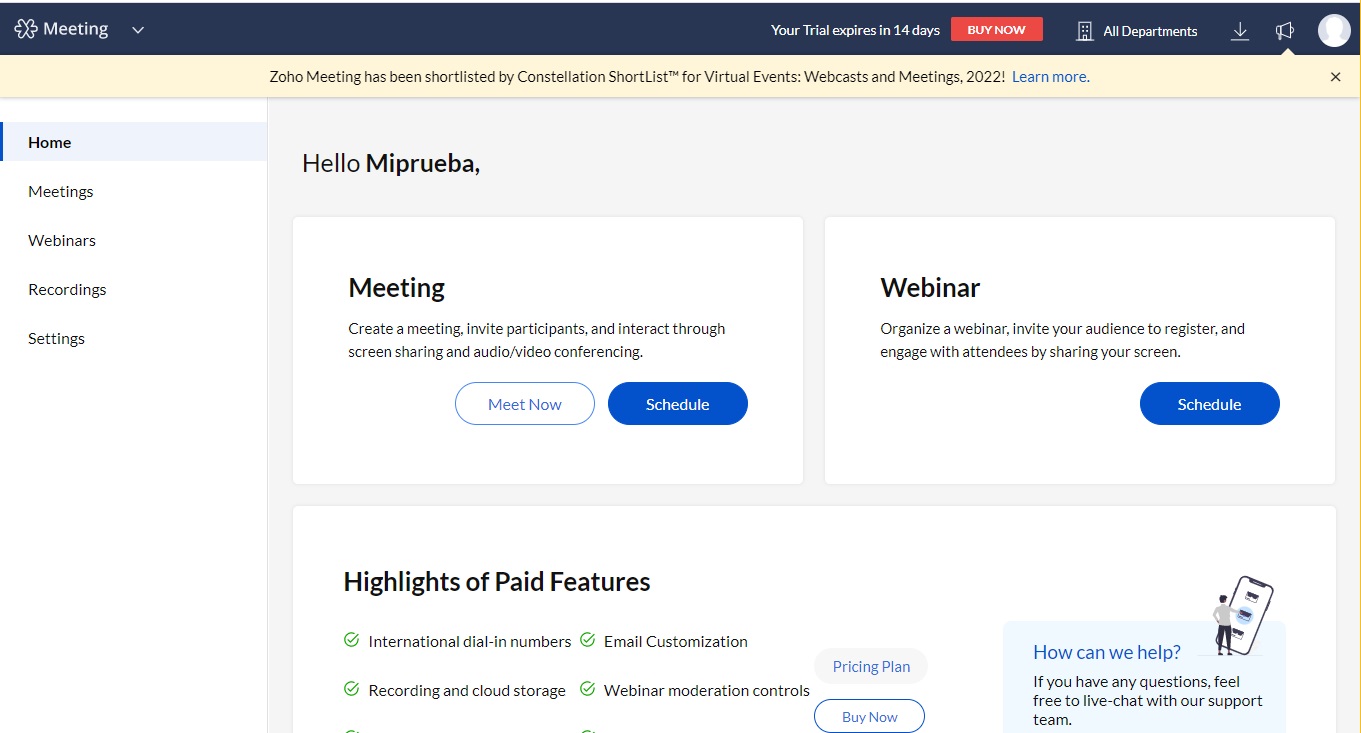Click Schedule in the Meeting card
The image size is (1361, 733).
pos(678,404)
